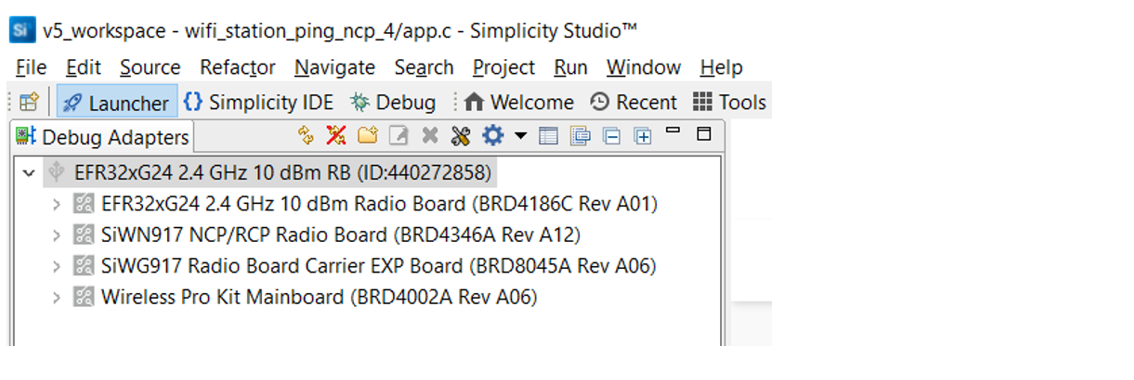Click the board icon beside BRD4186C Radio Board
Image resolution: width=1134 pixels, height=380 pixels.
pyautogui.click(x=84, y=204)
